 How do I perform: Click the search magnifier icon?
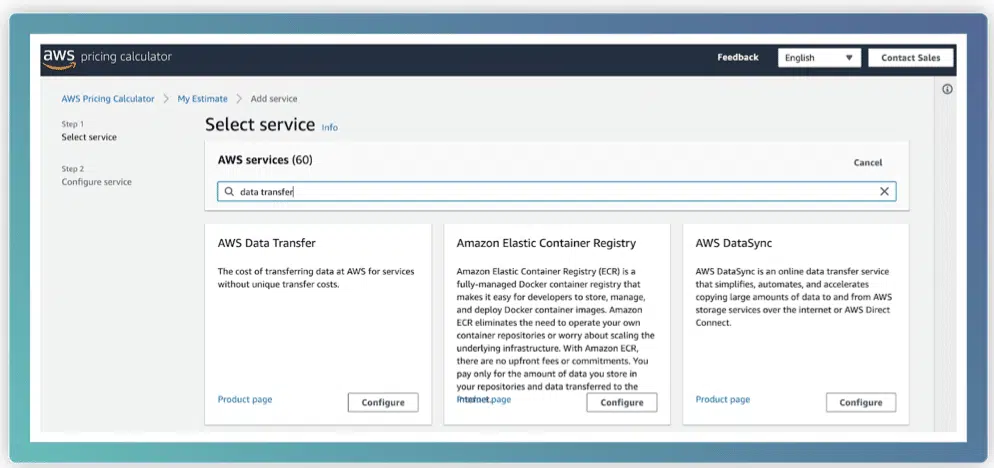(x=229, y=192)
